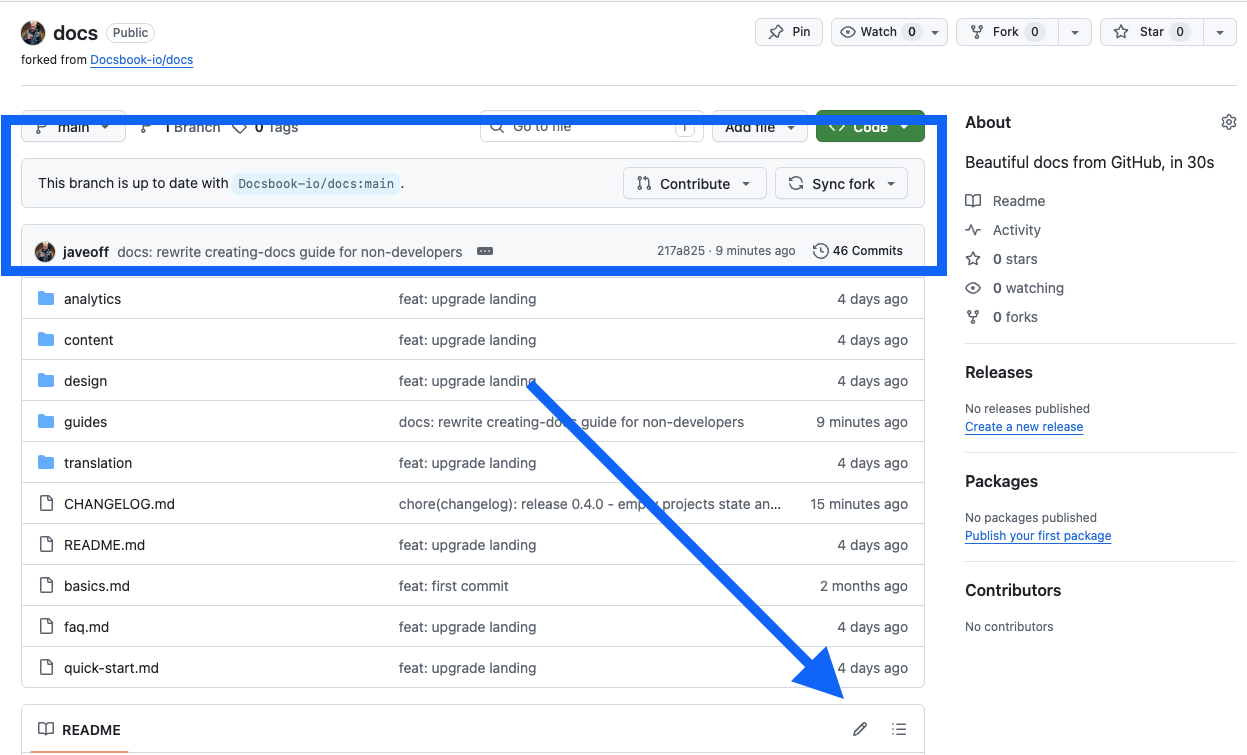Click the guides folder icon
This screenshot has height=755, width=1247.
pos(46,421)
